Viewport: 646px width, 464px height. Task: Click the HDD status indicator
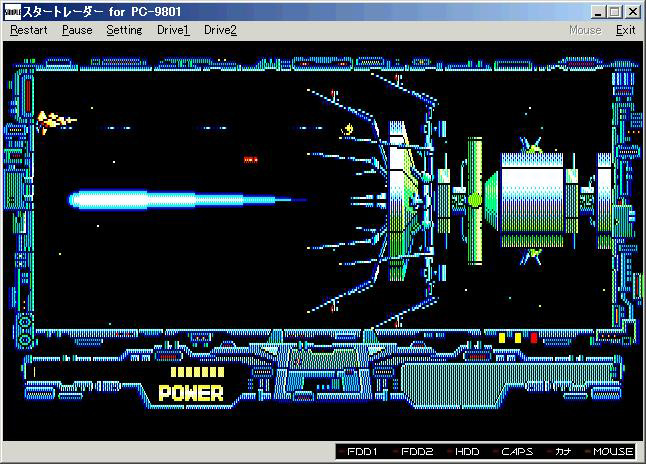pos(463,452)
